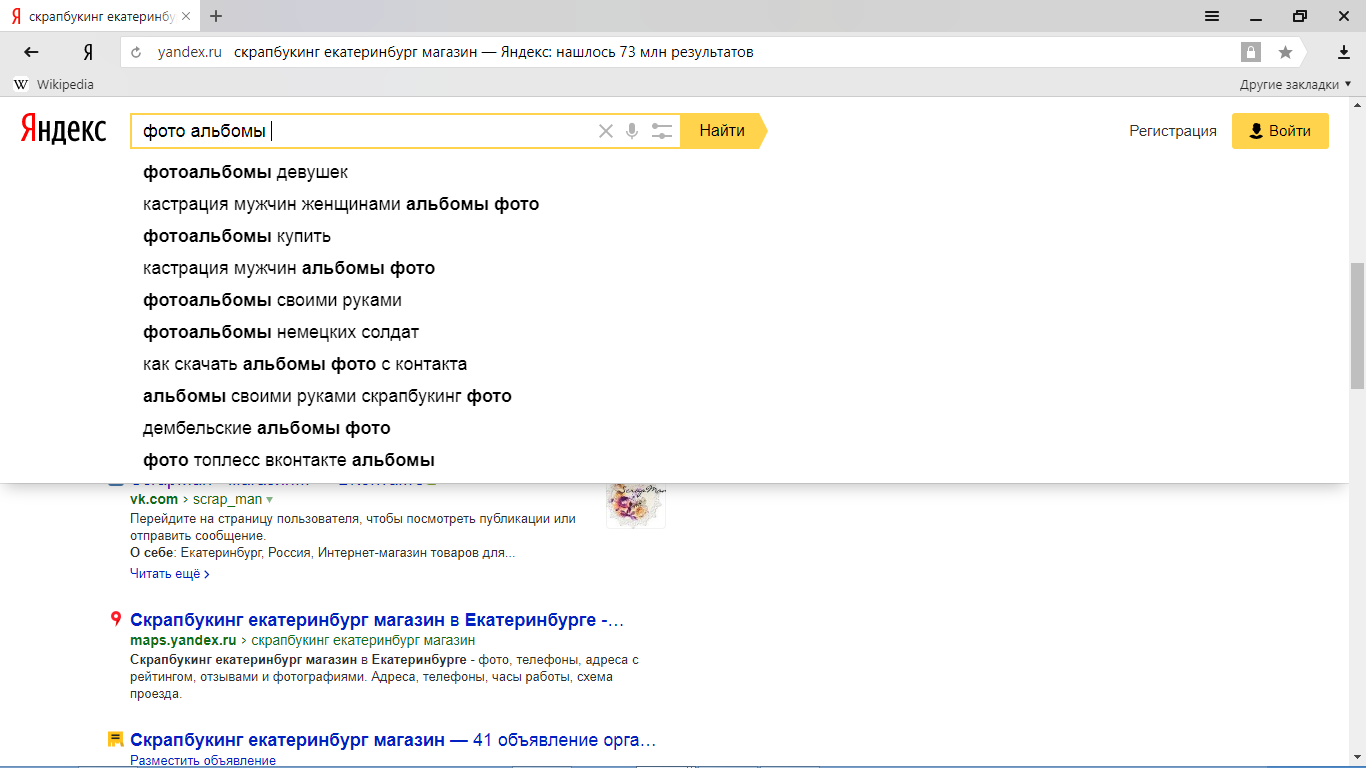The image size is (1366, 768).
Task: Click the Найти search button
Action: (x=722, y=131)
